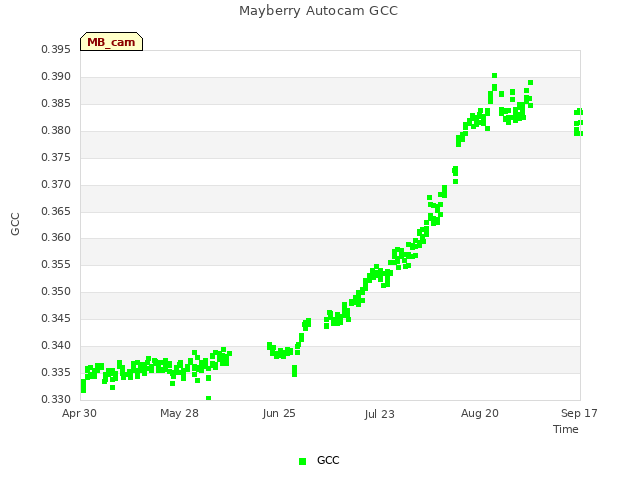The height and width of the screenshot is (480, 640).
Task: Click the 0.370 y-axis value
Action: coord(56,184)
